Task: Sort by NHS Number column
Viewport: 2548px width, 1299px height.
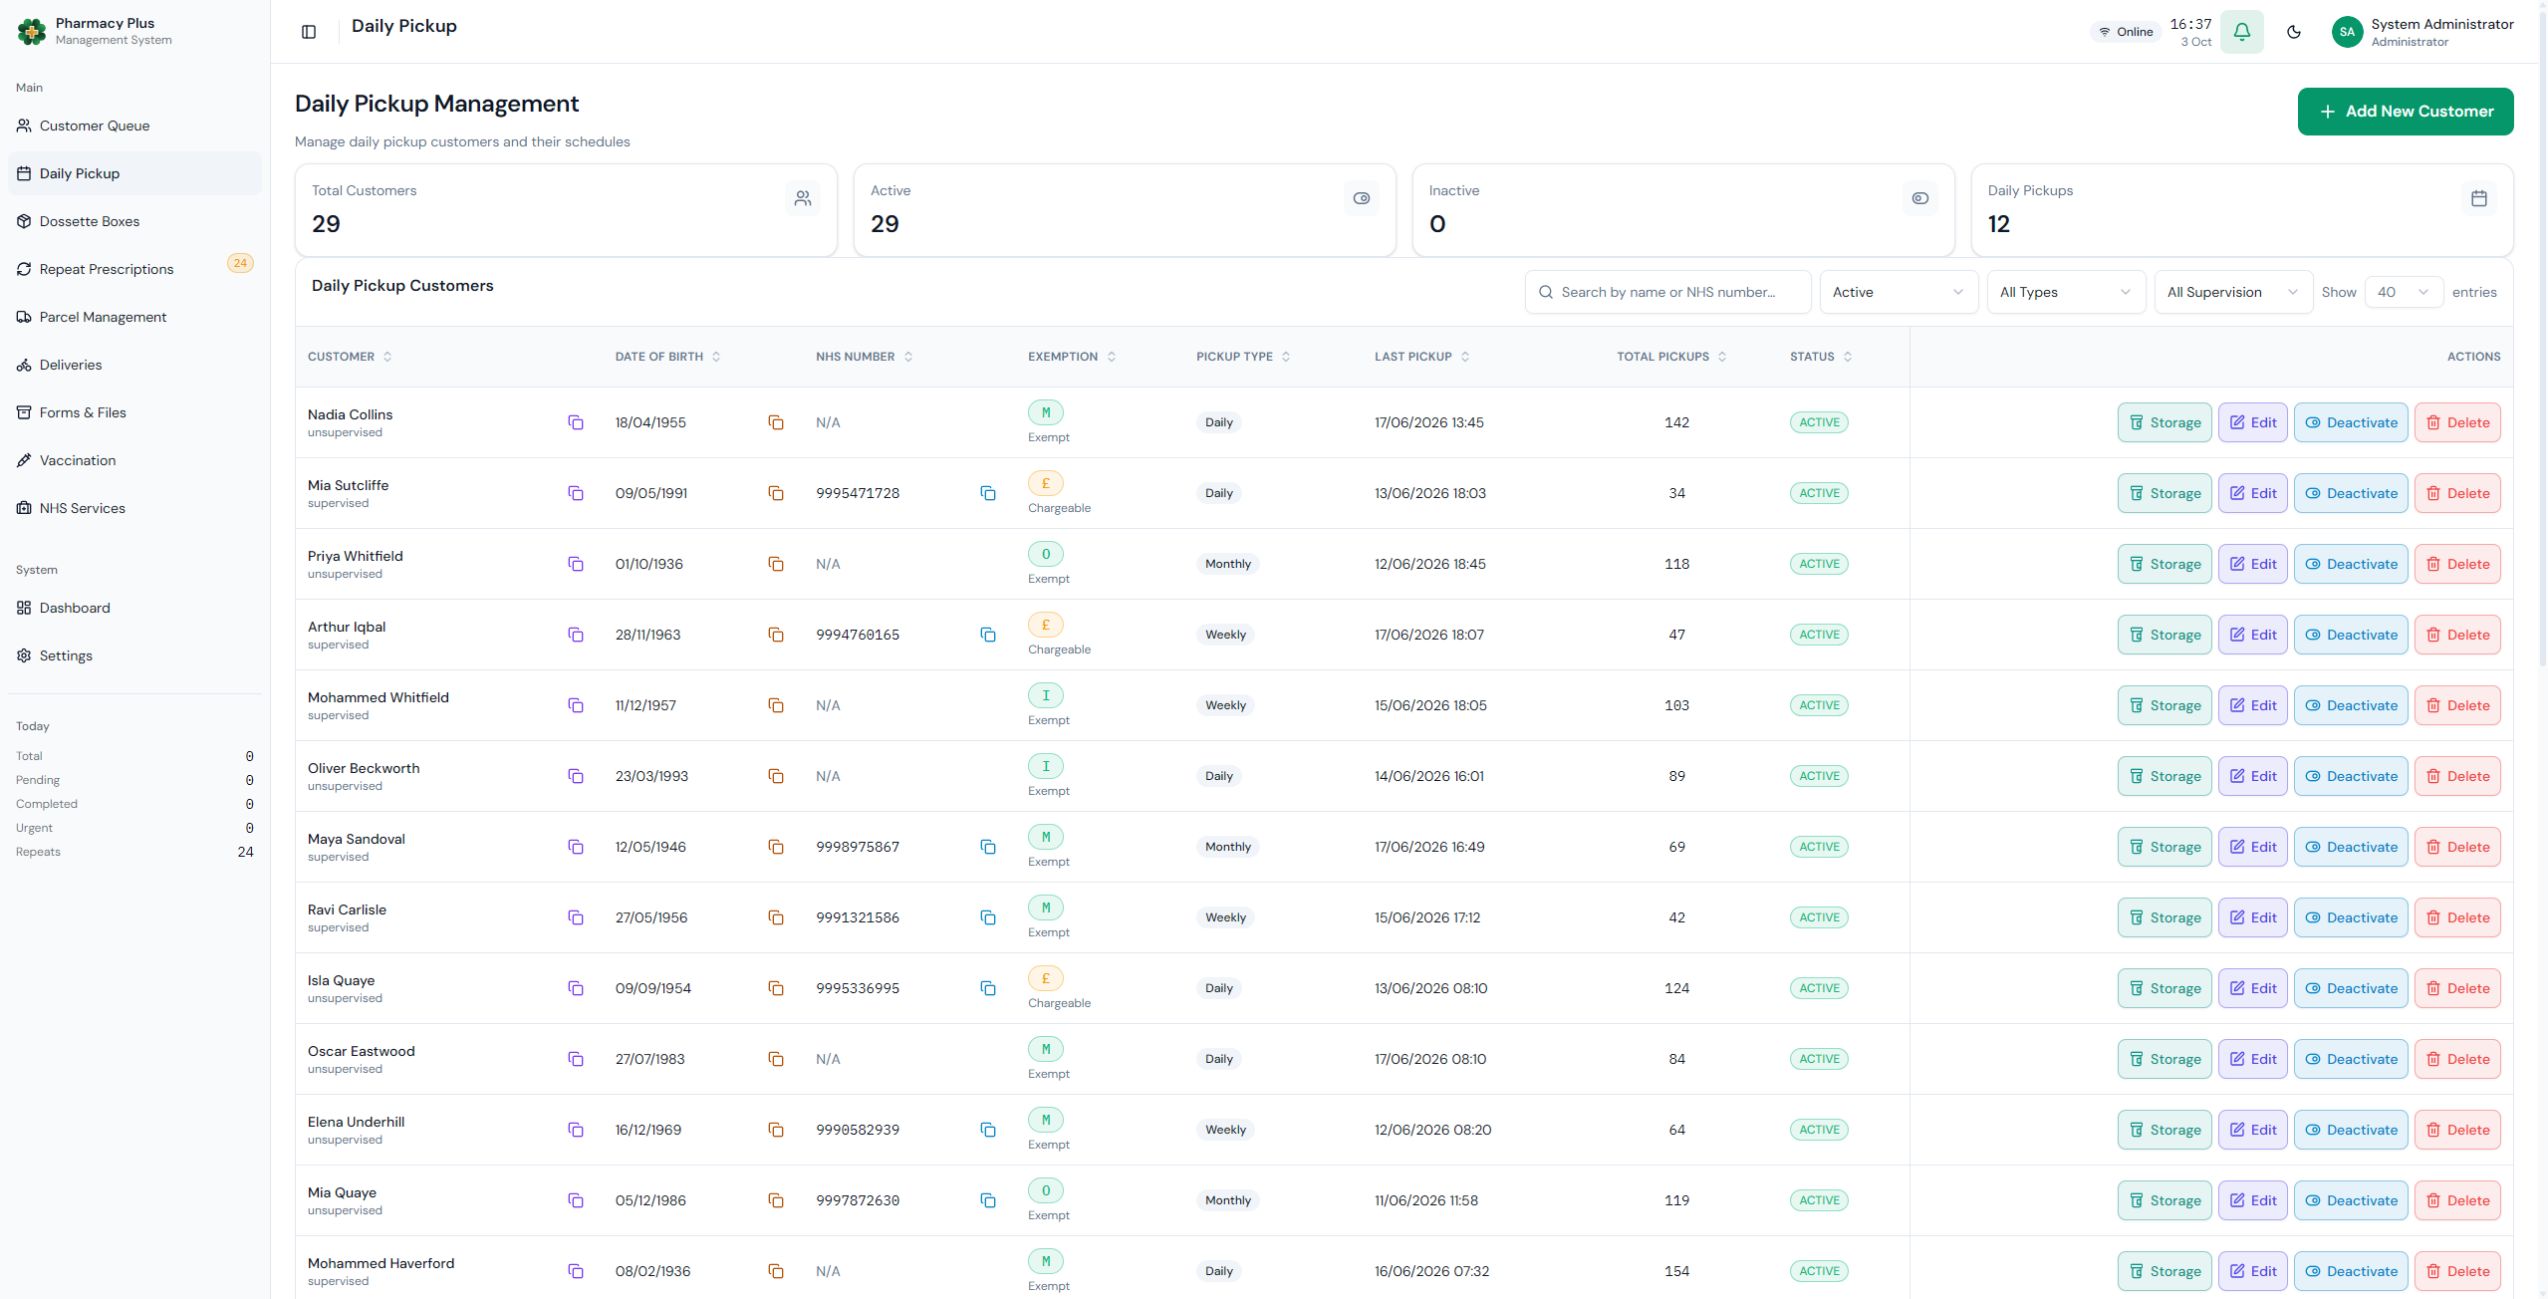Action: point(864,357)
